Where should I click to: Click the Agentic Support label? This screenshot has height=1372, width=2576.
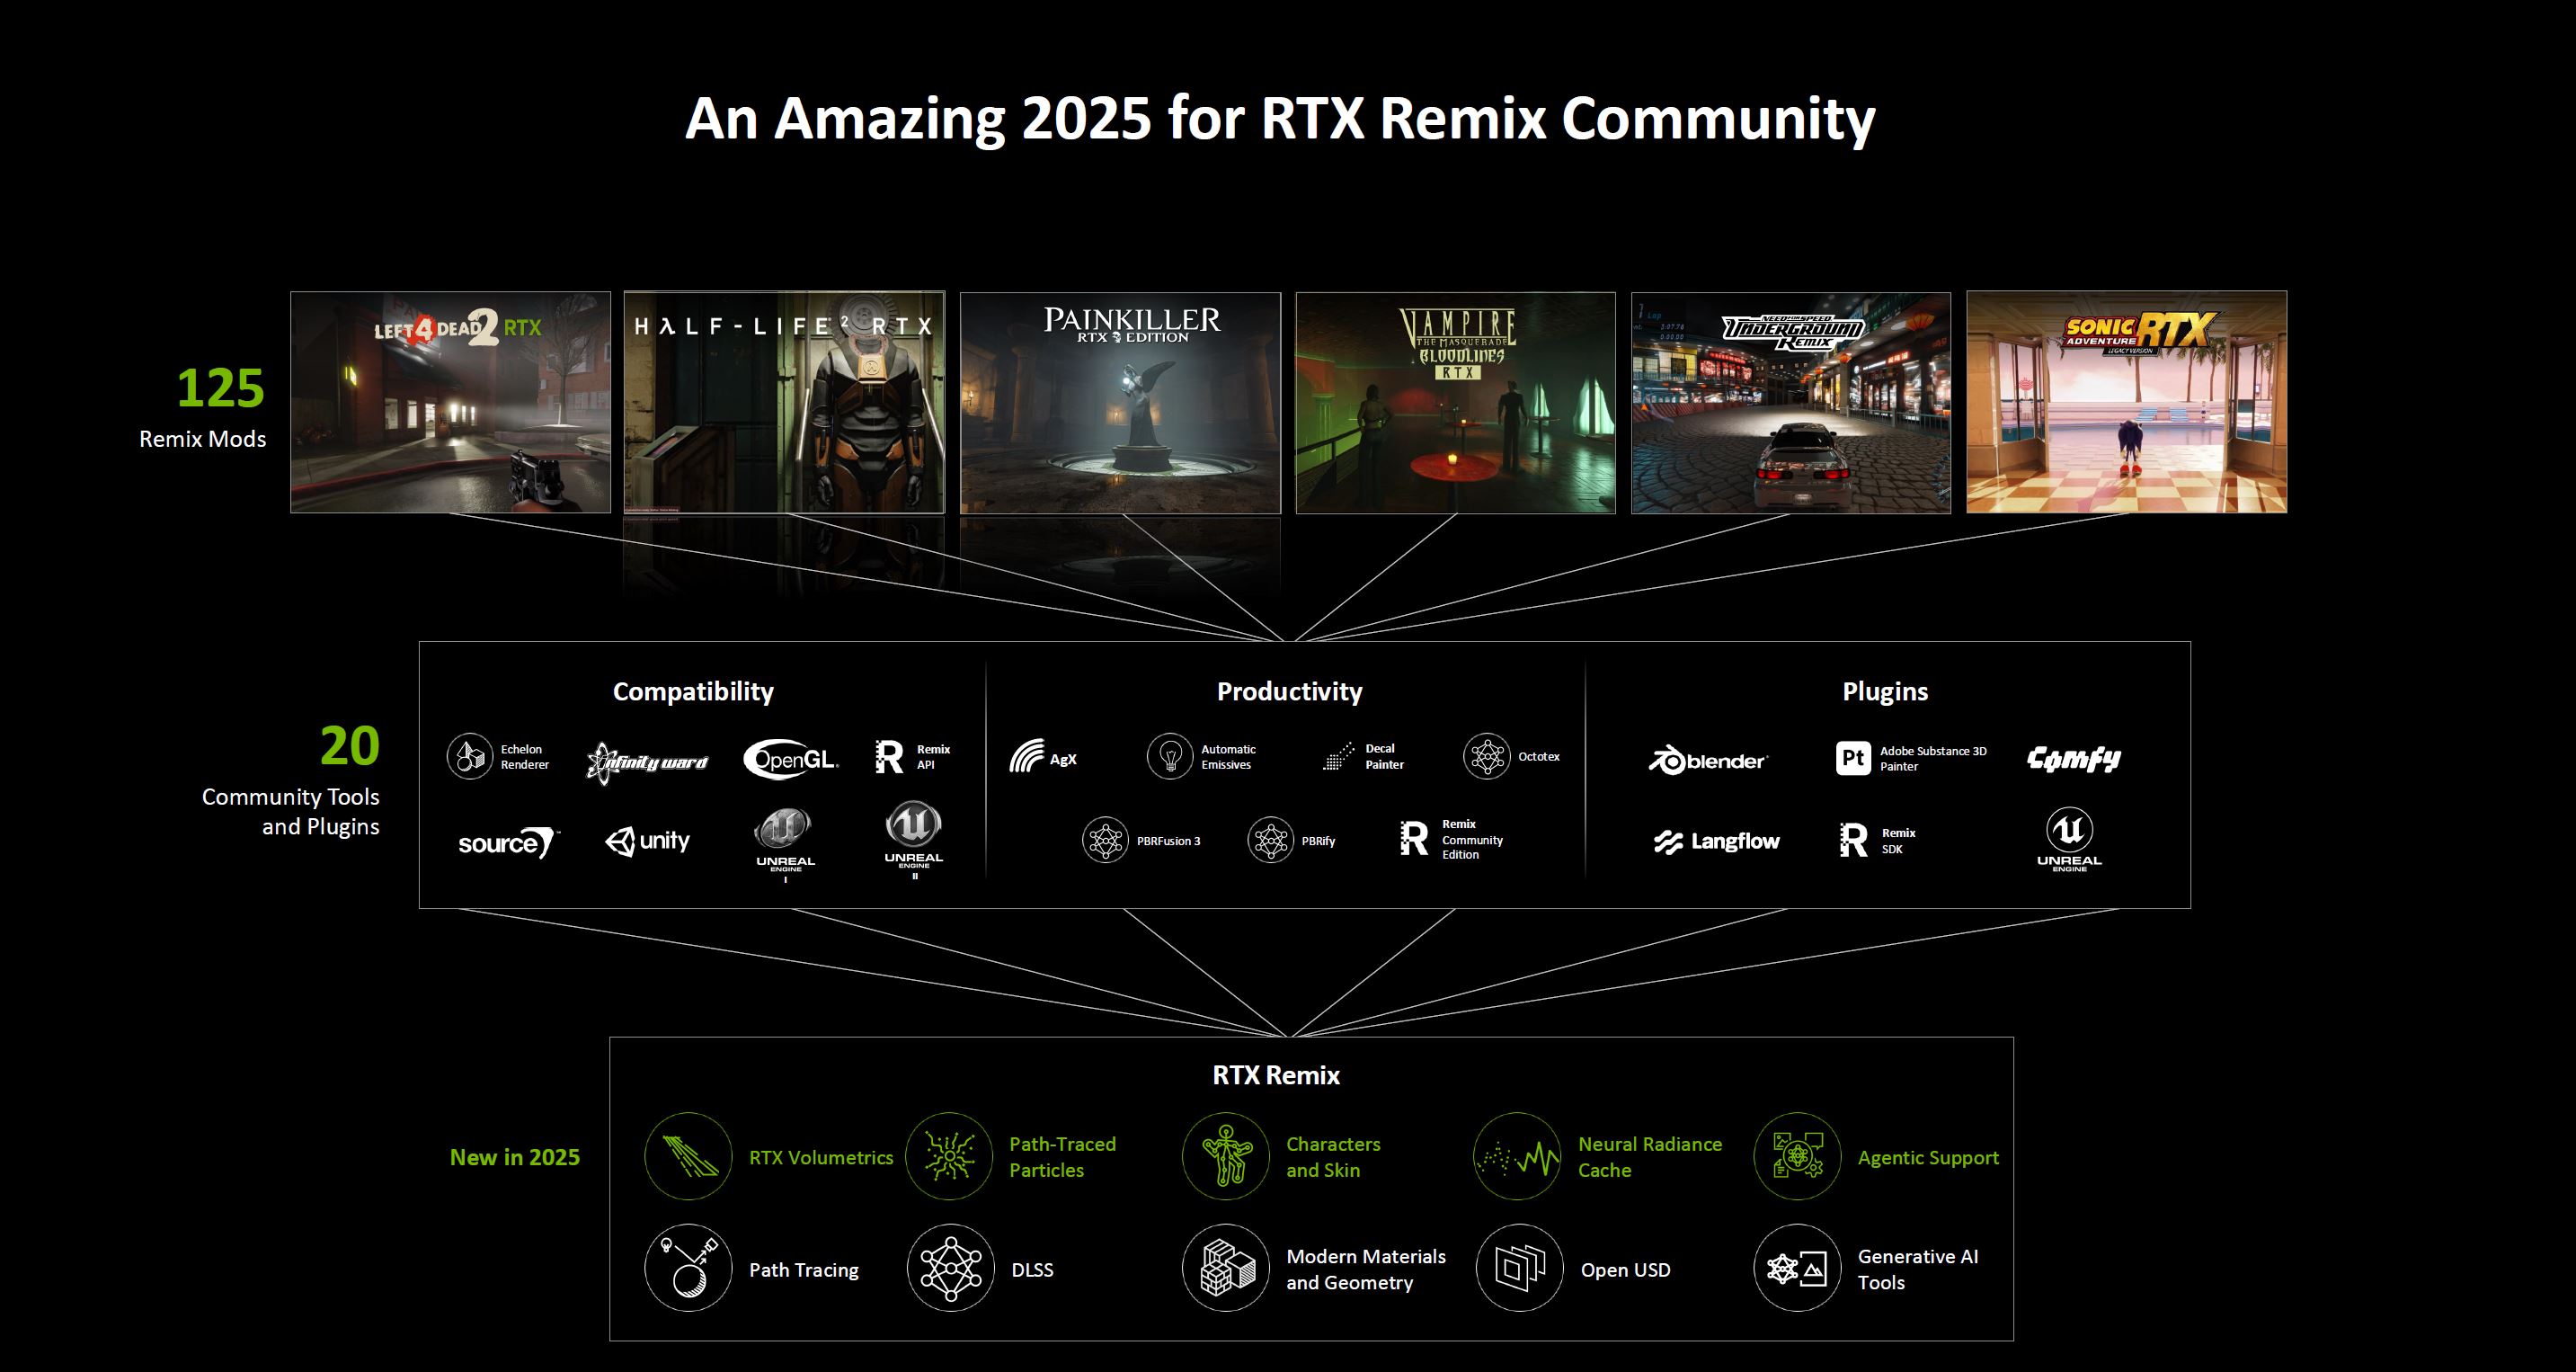click(1927, 1157)
